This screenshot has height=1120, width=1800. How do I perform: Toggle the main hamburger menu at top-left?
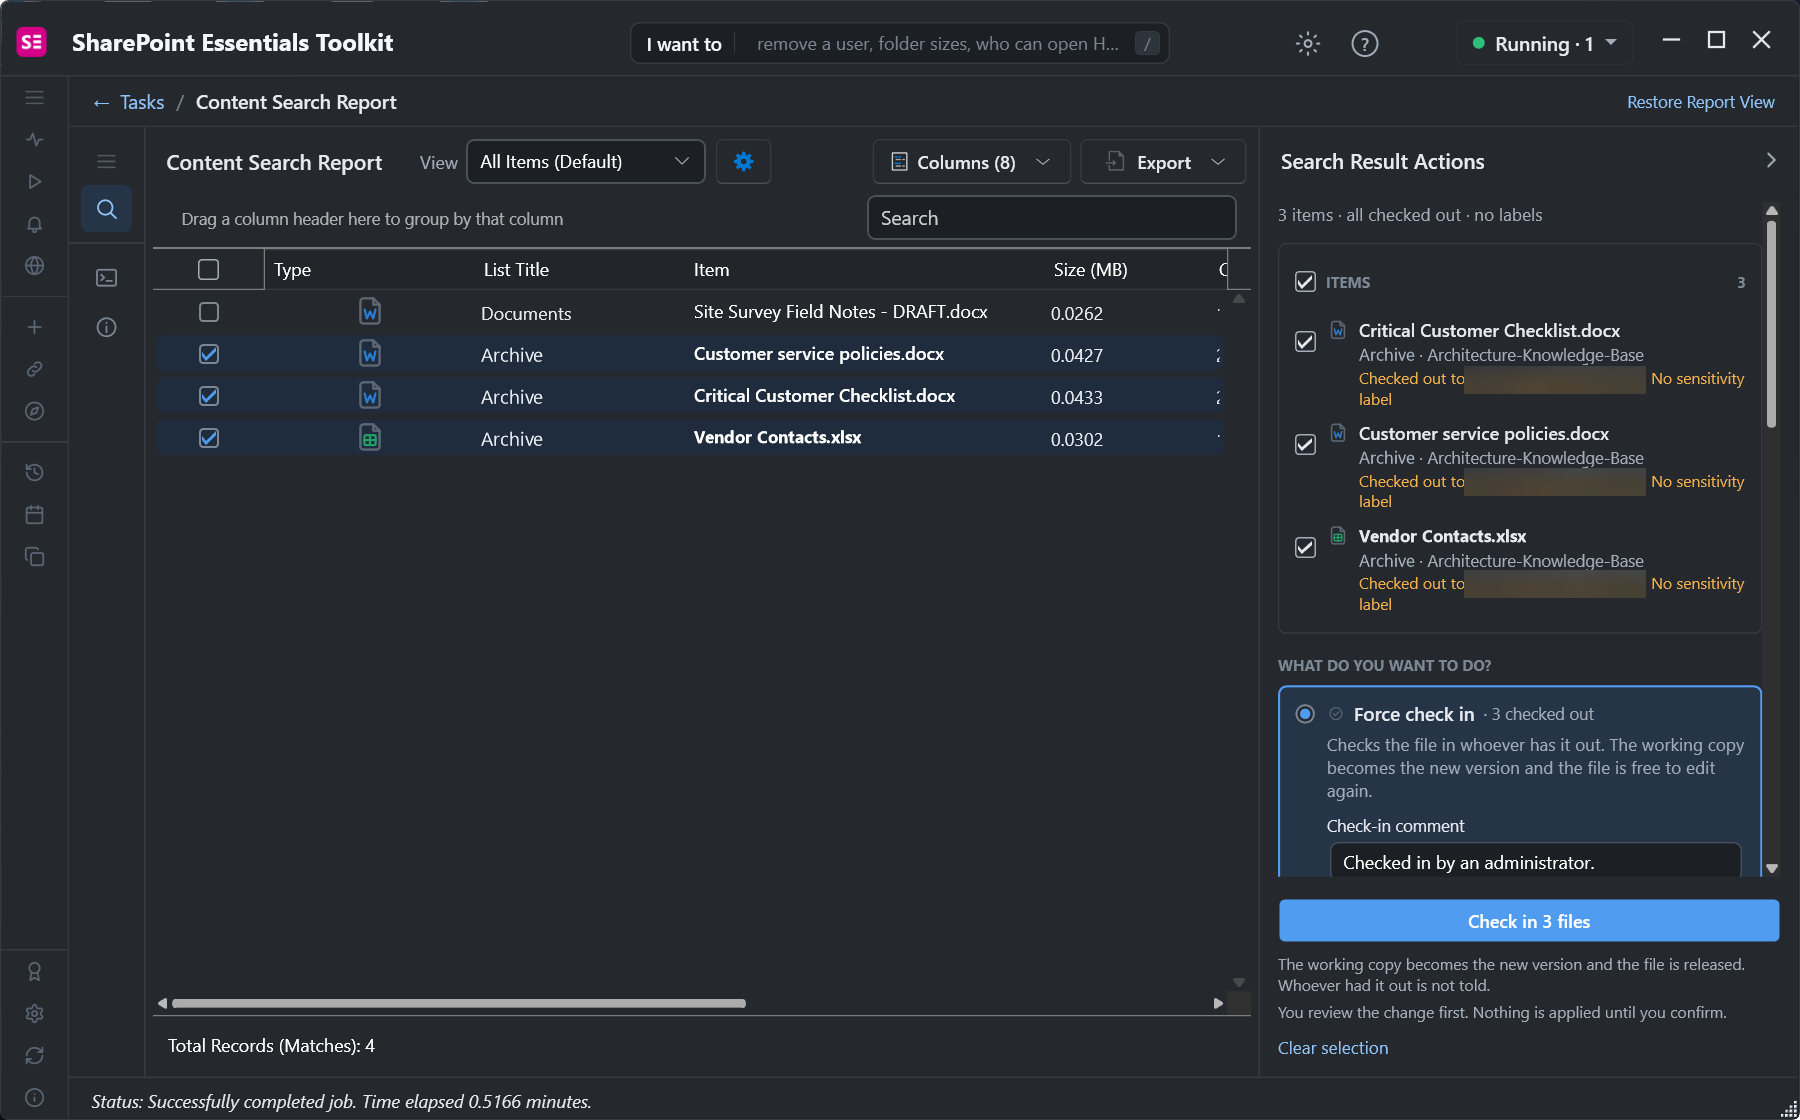coord(35,98)
